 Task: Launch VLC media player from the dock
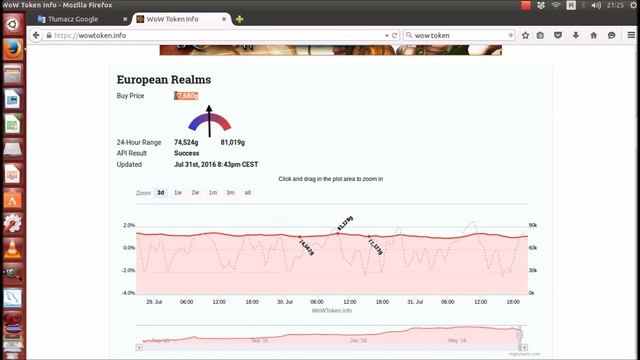click(x=12, y=249)
